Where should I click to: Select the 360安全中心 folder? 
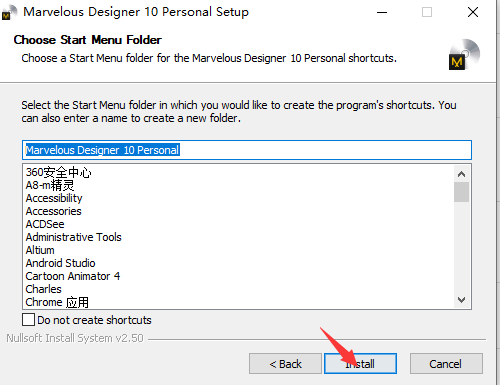pos(58,172)
